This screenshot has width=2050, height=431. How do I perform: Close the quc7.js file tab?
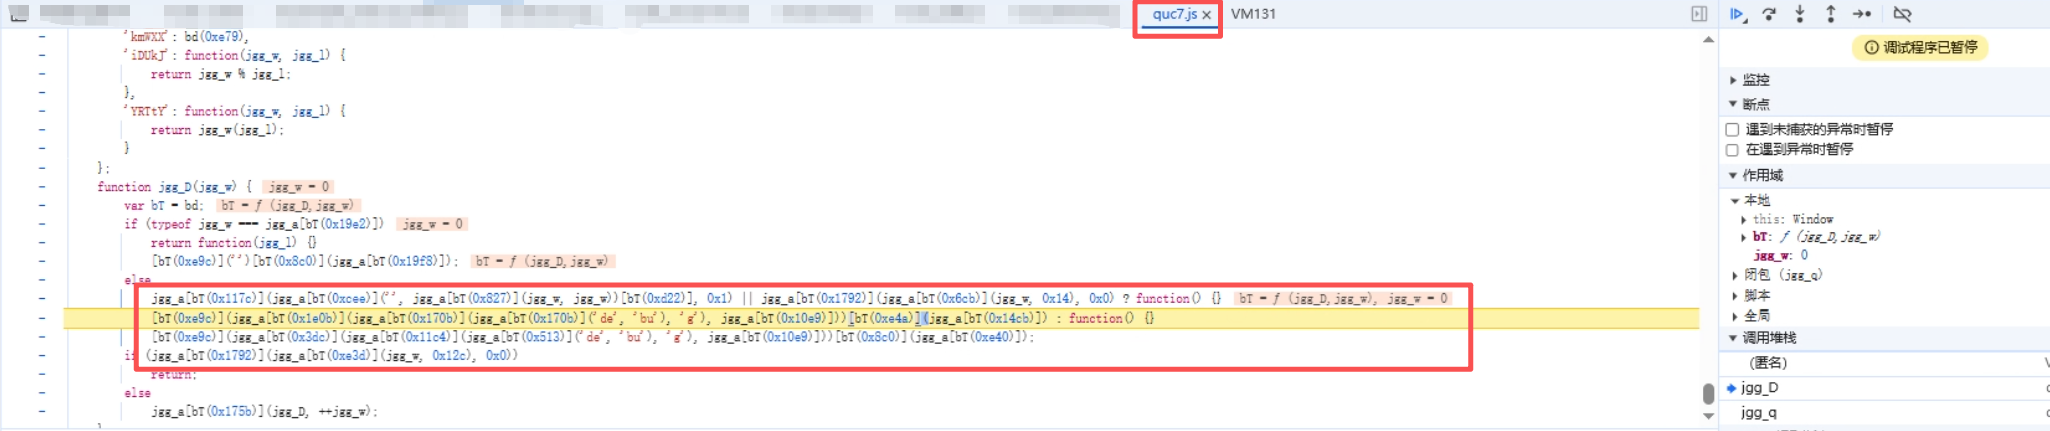(x=1207, y=15)
